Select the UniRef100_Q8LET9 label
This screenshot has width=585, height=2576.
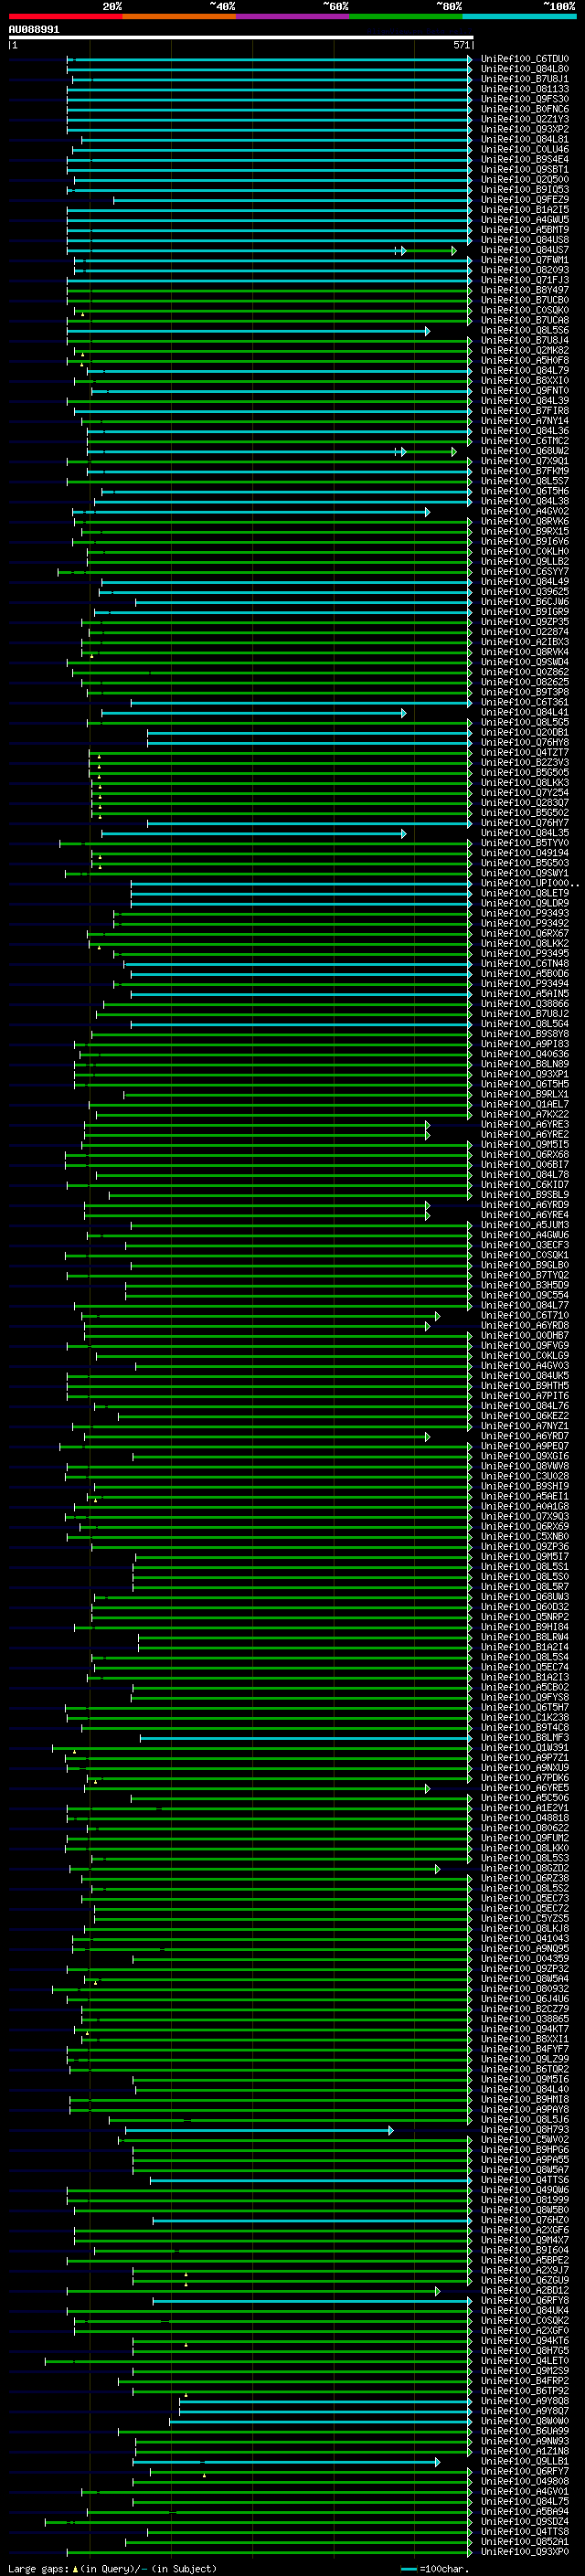(x=524, y=893)
